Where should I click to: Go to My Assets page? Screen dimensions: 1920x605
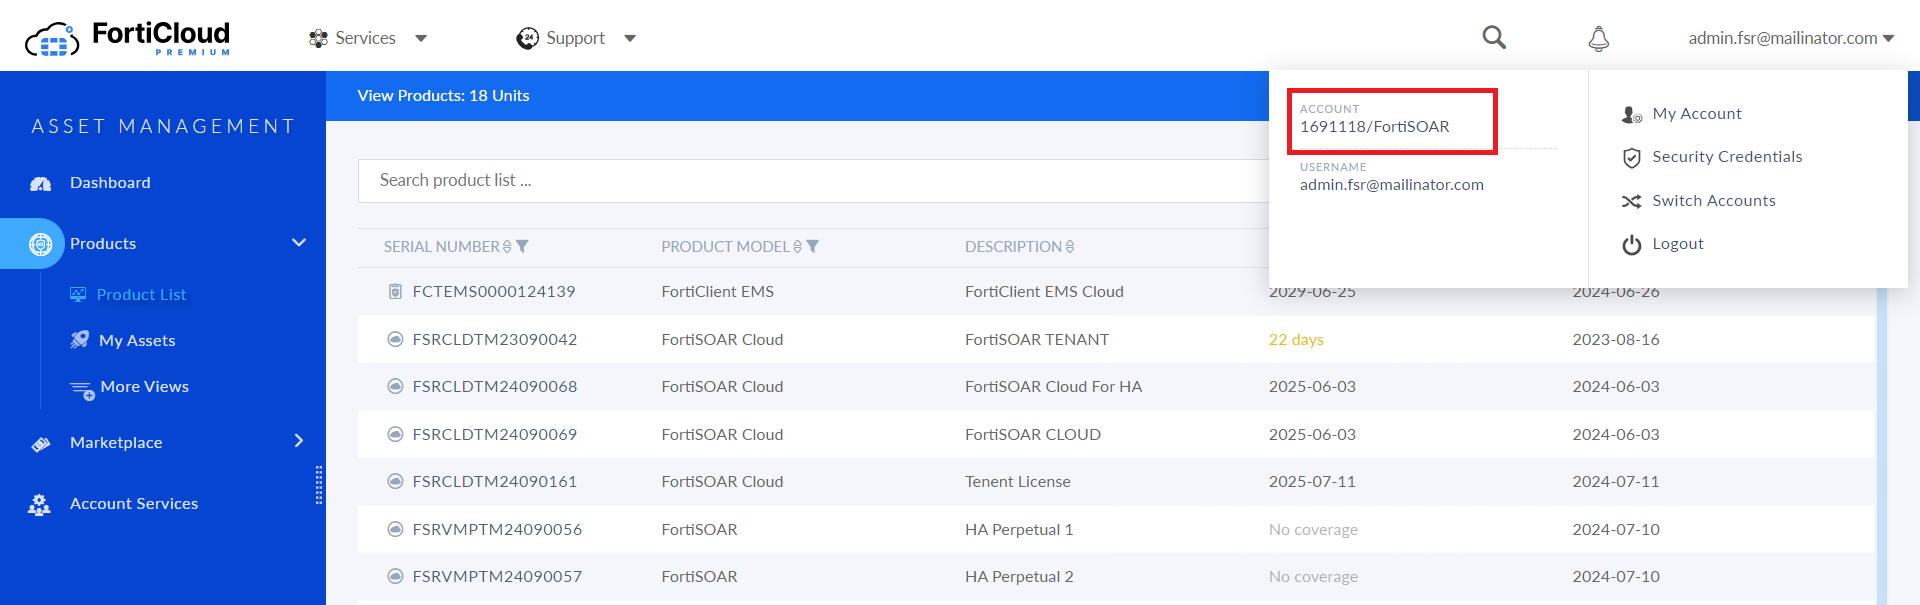pyautogui.click(x=137, y=341)
